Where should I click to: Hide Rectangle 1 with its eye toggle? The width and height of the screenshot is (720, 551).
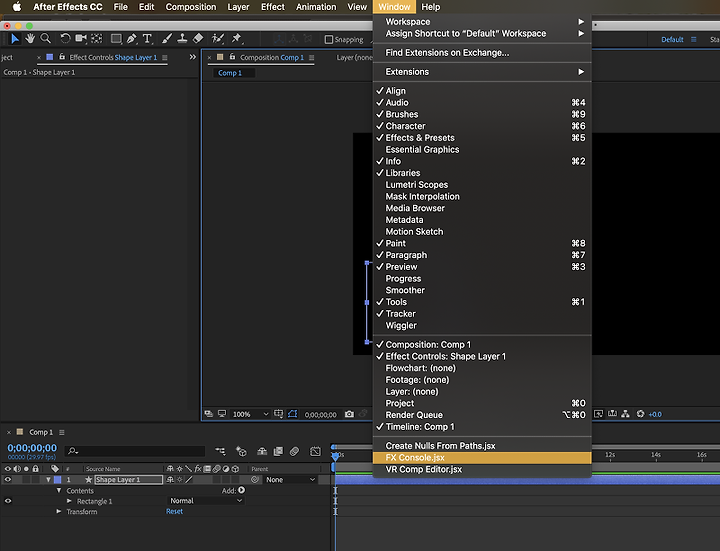tap(8, 501)
